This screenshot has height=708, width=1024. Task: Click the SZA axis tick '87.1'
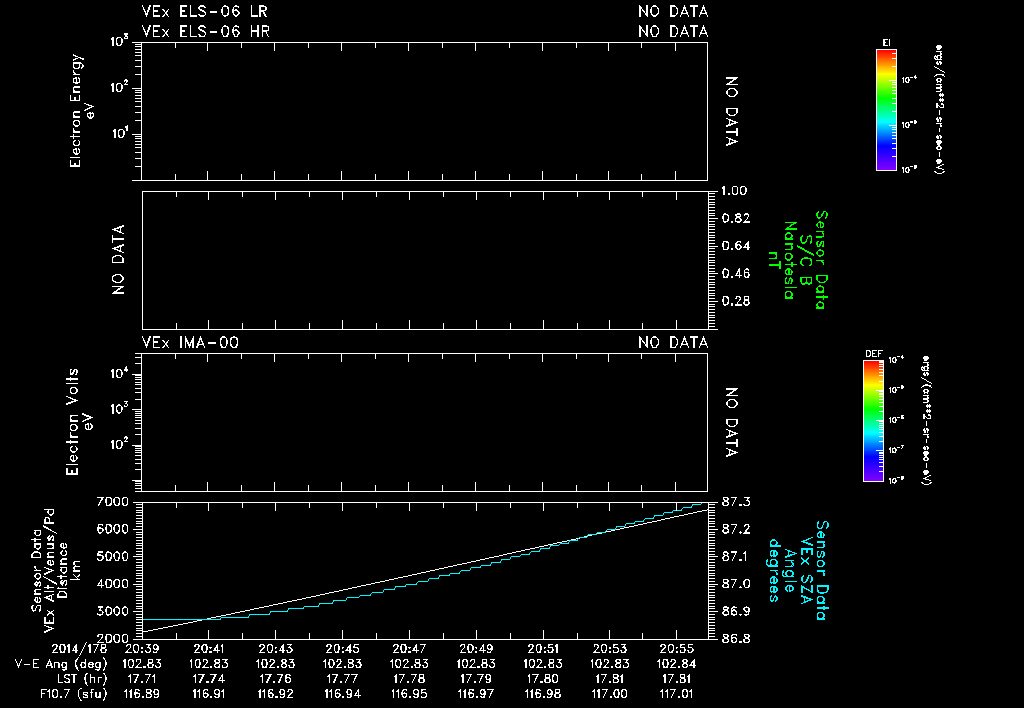coord(736,557)
